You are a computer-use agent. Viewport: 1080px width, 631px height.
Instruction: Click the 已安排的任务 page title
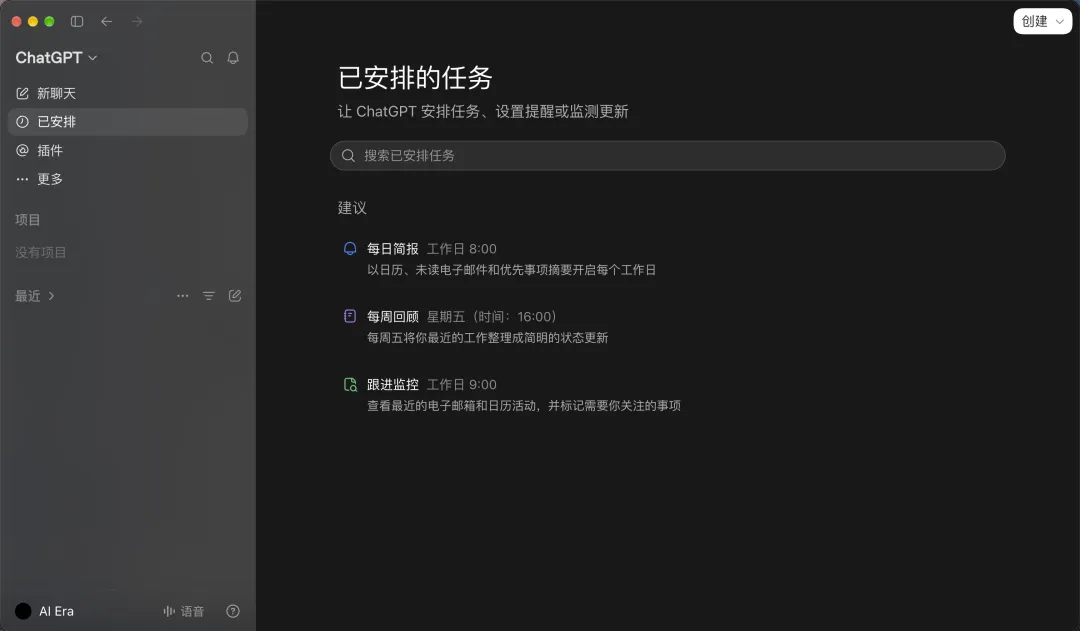click(415, 78)
